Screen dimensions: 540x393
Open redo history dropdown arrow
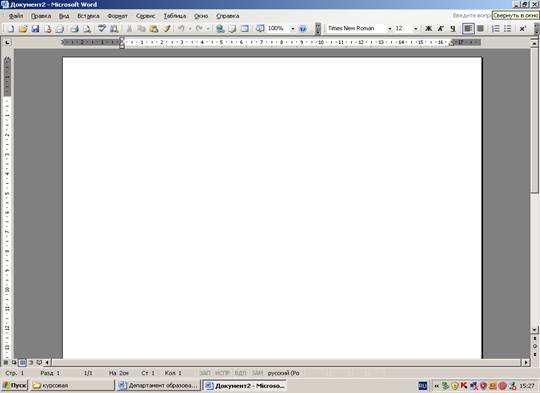tap(208, 29)
